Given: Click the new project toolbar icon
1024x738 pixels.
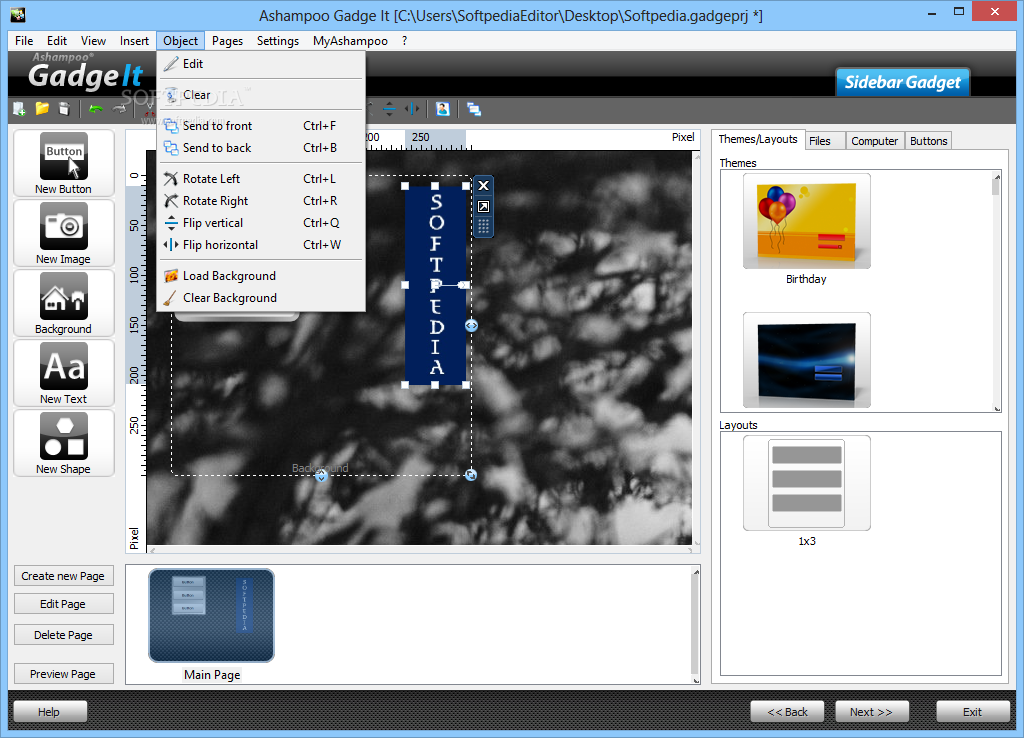Looking at the screenshot, I should 19,109.
